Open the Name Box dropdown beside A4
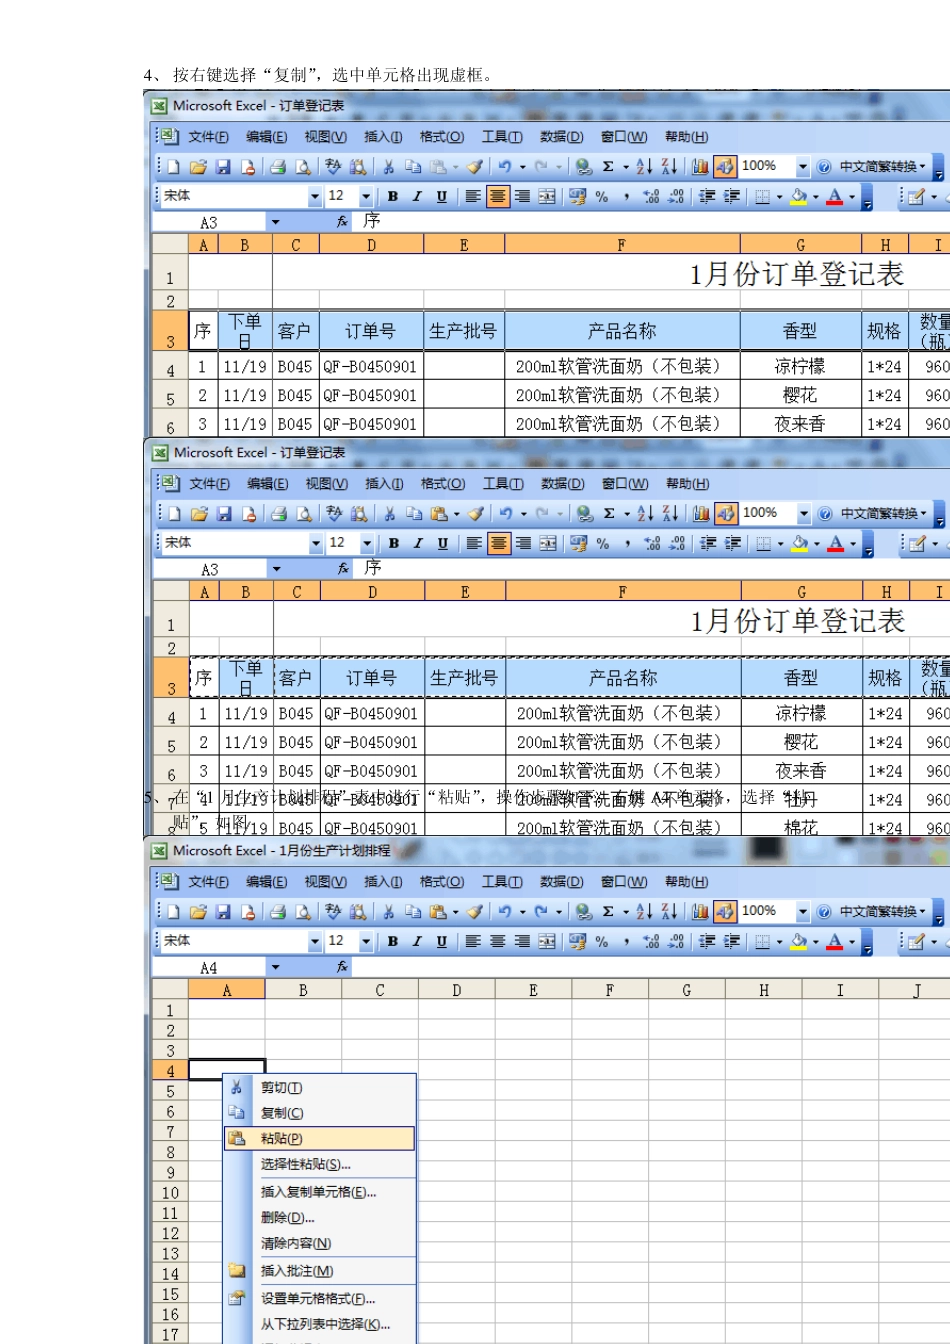This screenshot has height=1344, width=950. (x=275, y=967)
